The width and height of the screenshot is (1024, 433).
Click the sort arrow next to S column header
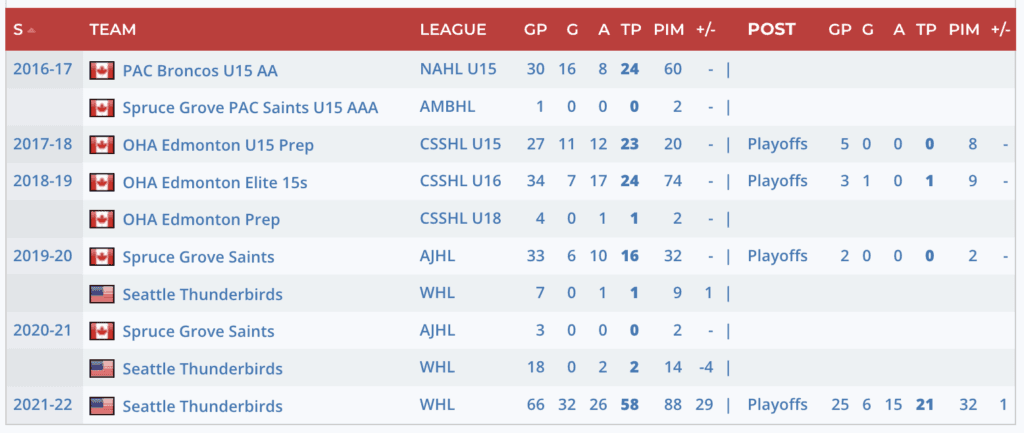[x=31, y=30]
